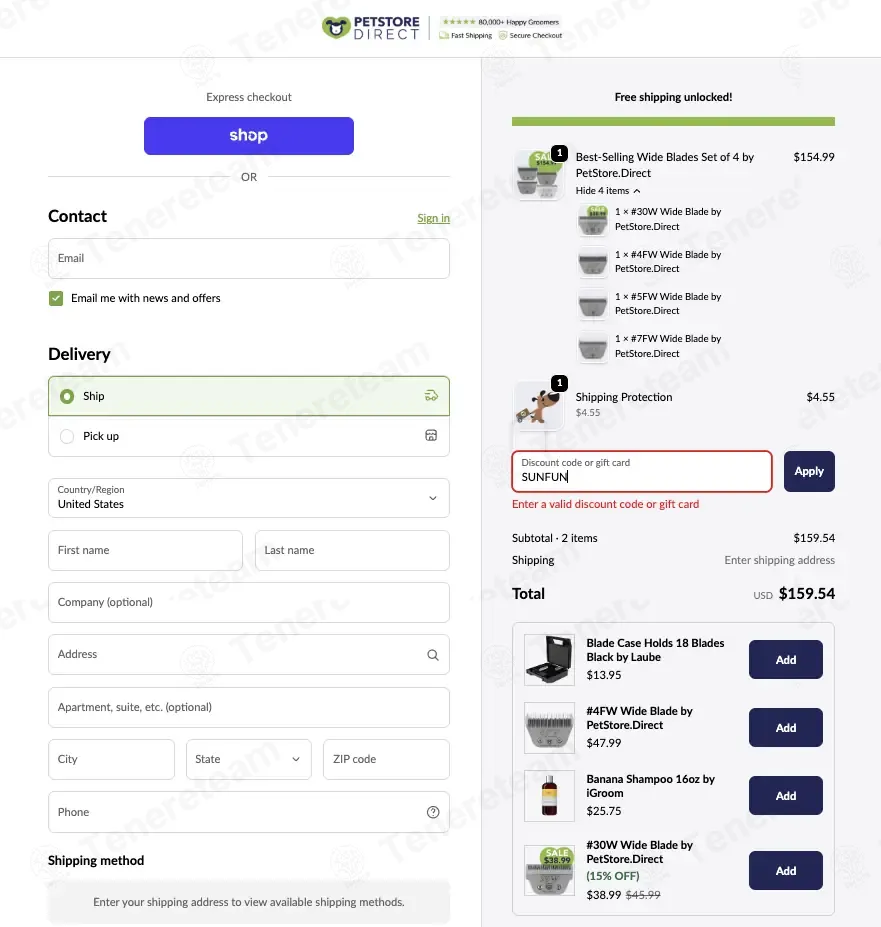
Task: Click the phone field help icon
Action: [x=433, y=812]
